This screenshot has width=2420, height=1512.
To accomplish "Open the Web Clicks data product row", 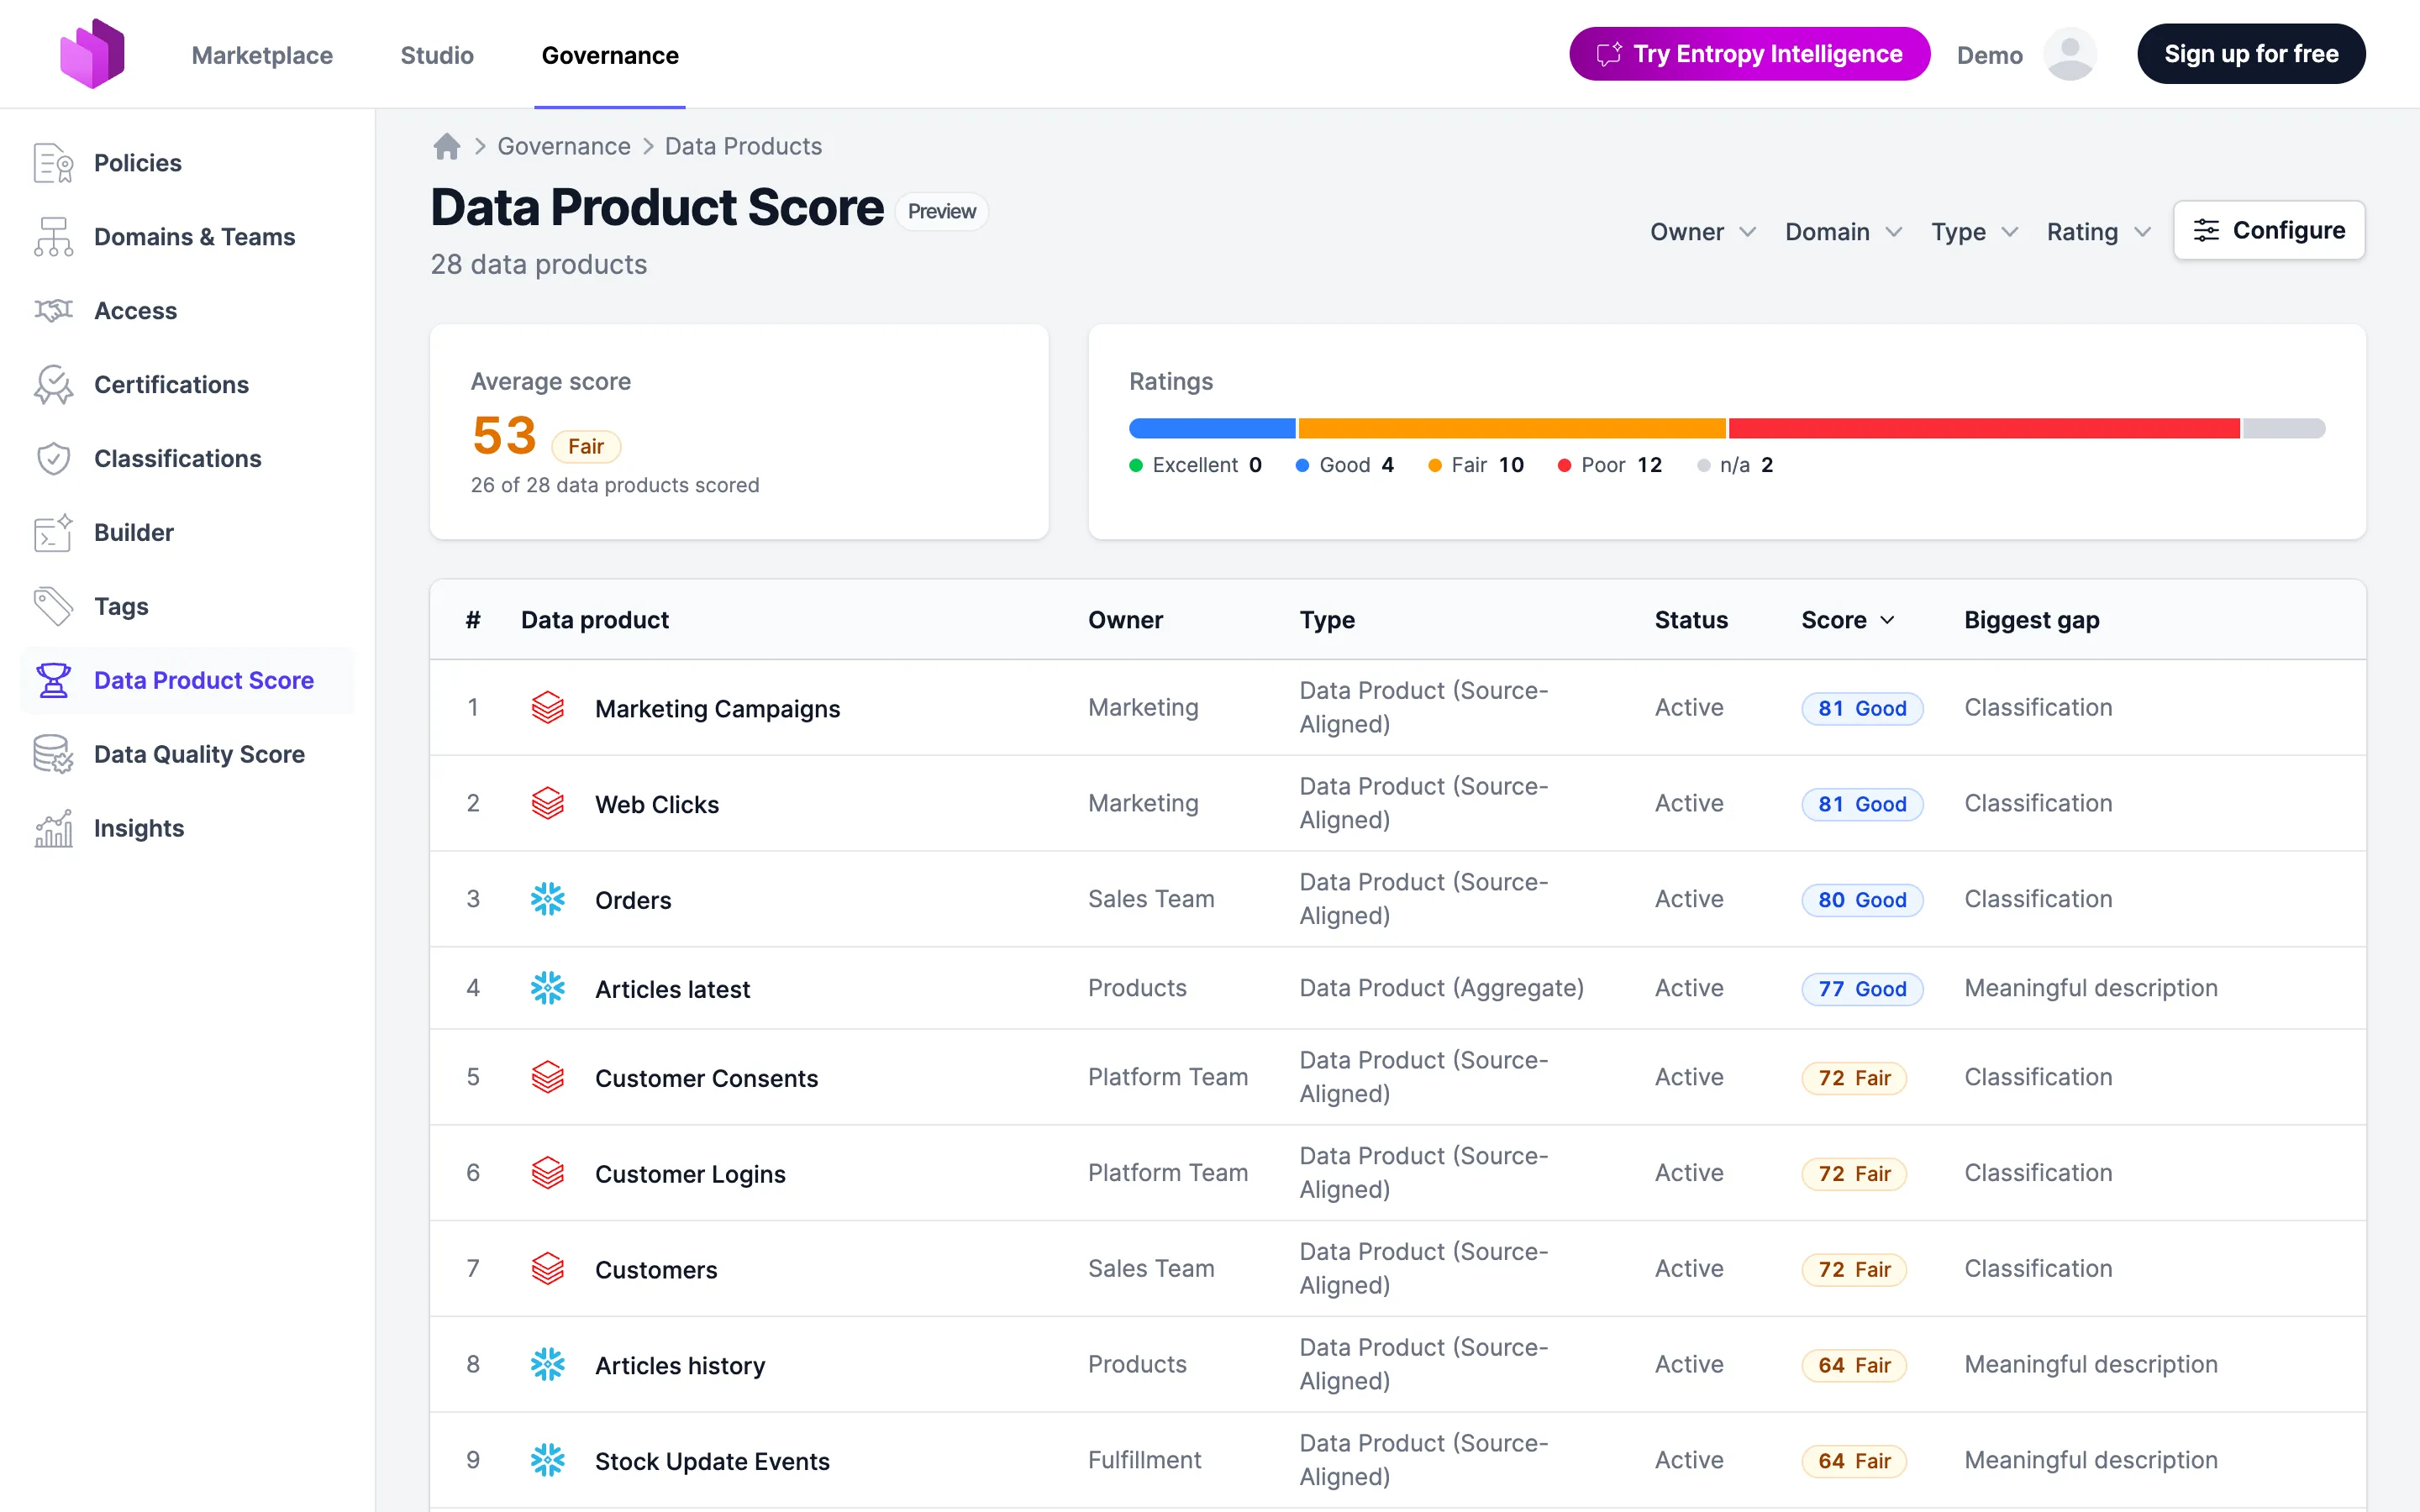I will pos(1398,804).
